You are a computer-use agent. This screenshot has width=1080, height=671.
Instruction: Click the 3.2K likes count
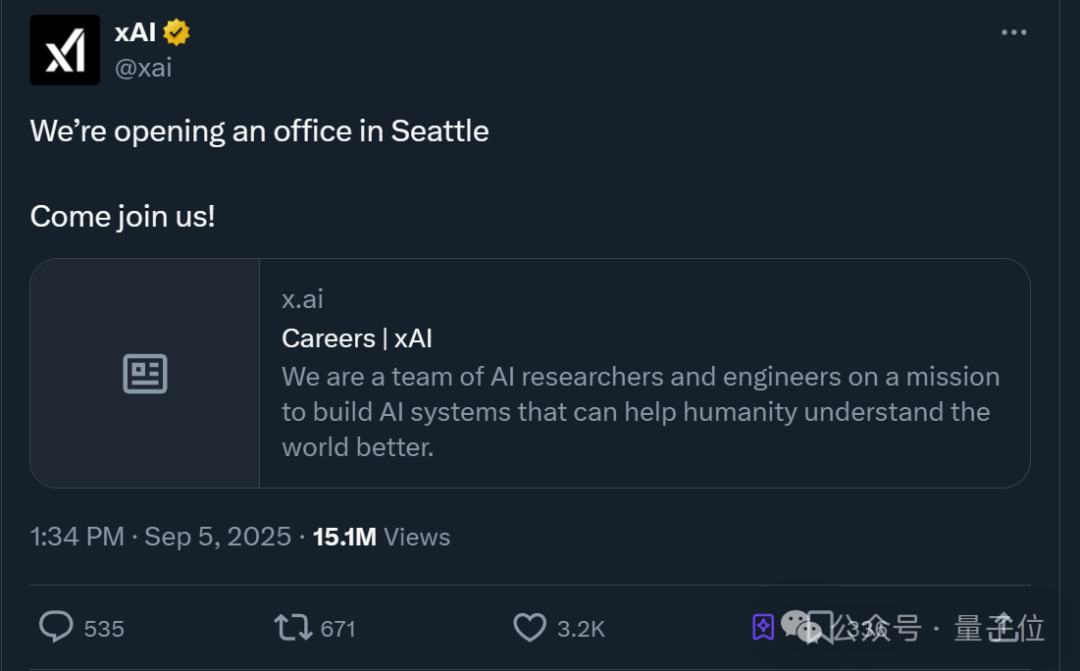coord(581,629)
